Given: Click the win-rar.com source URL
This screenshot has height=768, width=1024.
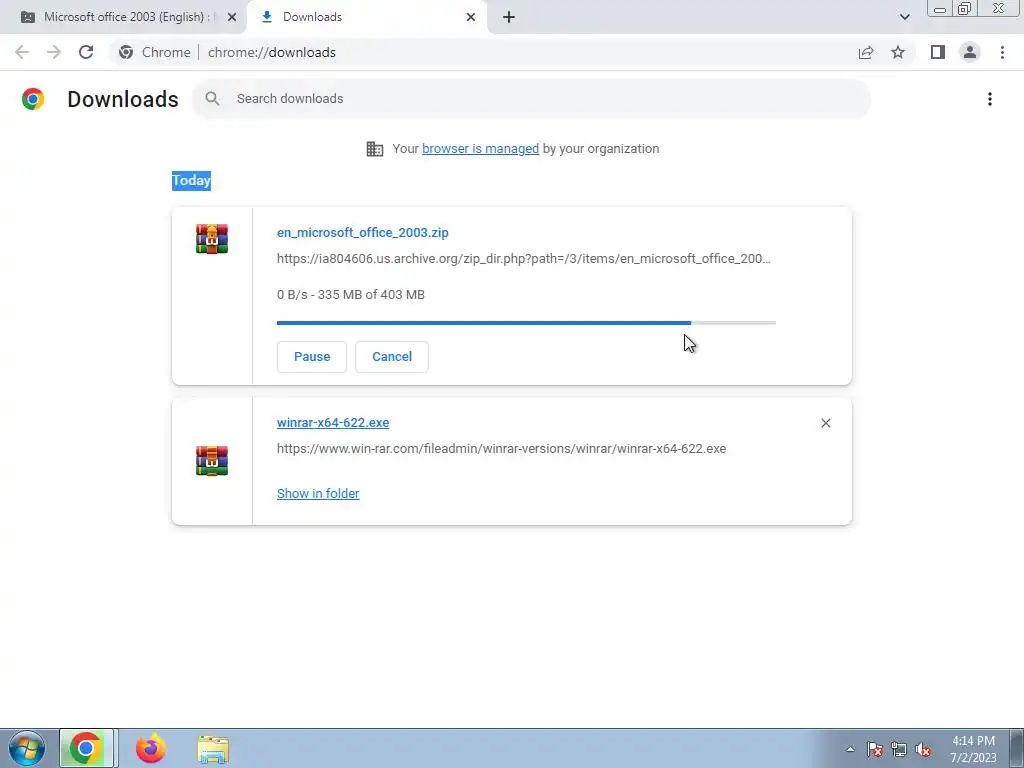Looking at the screenshot, I should (x=502, y=449).
